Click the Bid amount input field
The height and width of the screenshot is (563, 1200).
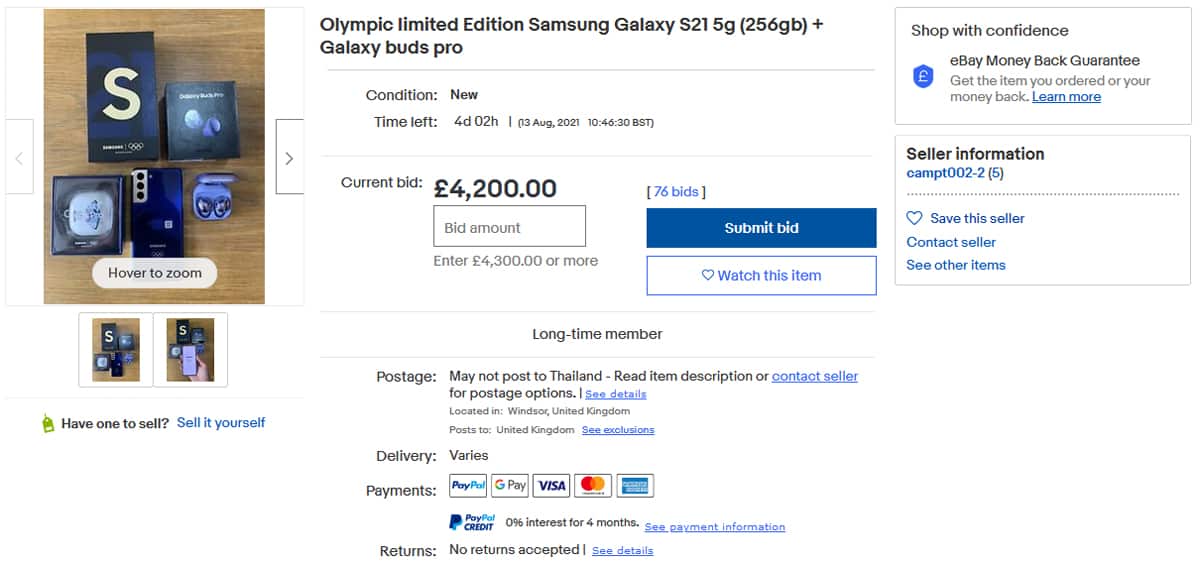[509, 227]
